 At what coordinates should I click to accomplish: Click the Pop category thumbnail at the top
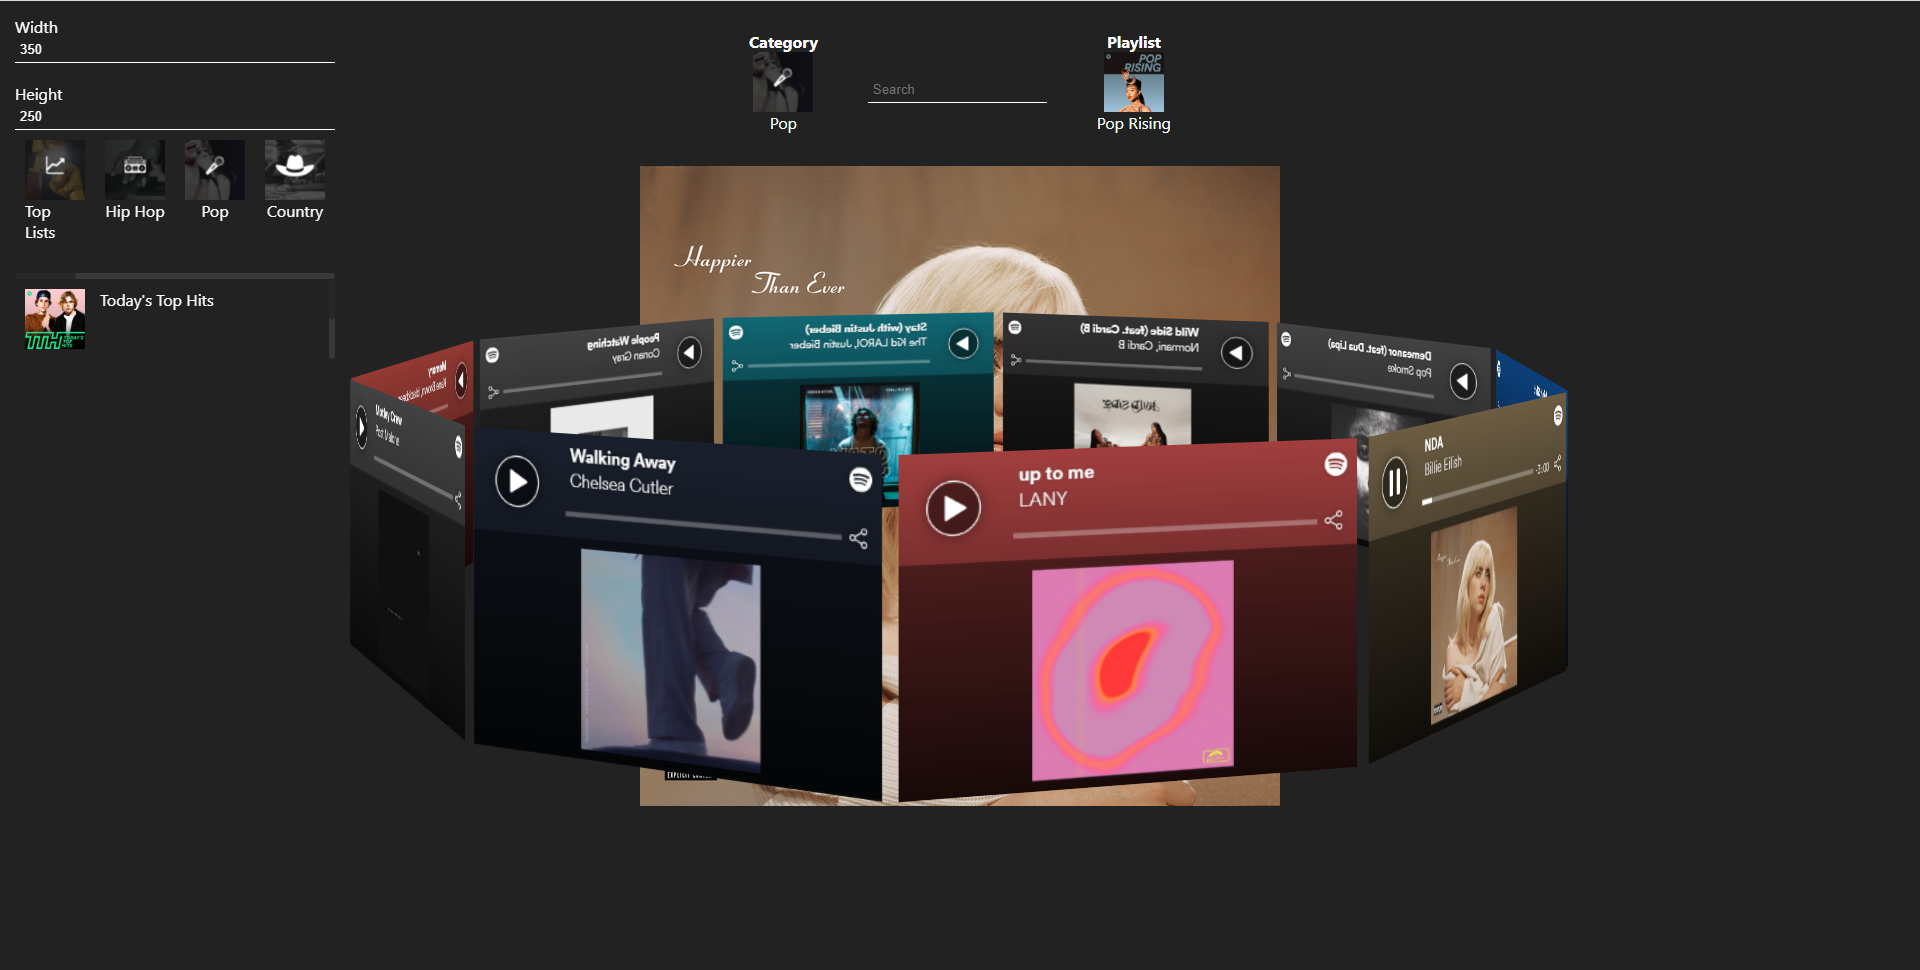[x=783, y=81]
